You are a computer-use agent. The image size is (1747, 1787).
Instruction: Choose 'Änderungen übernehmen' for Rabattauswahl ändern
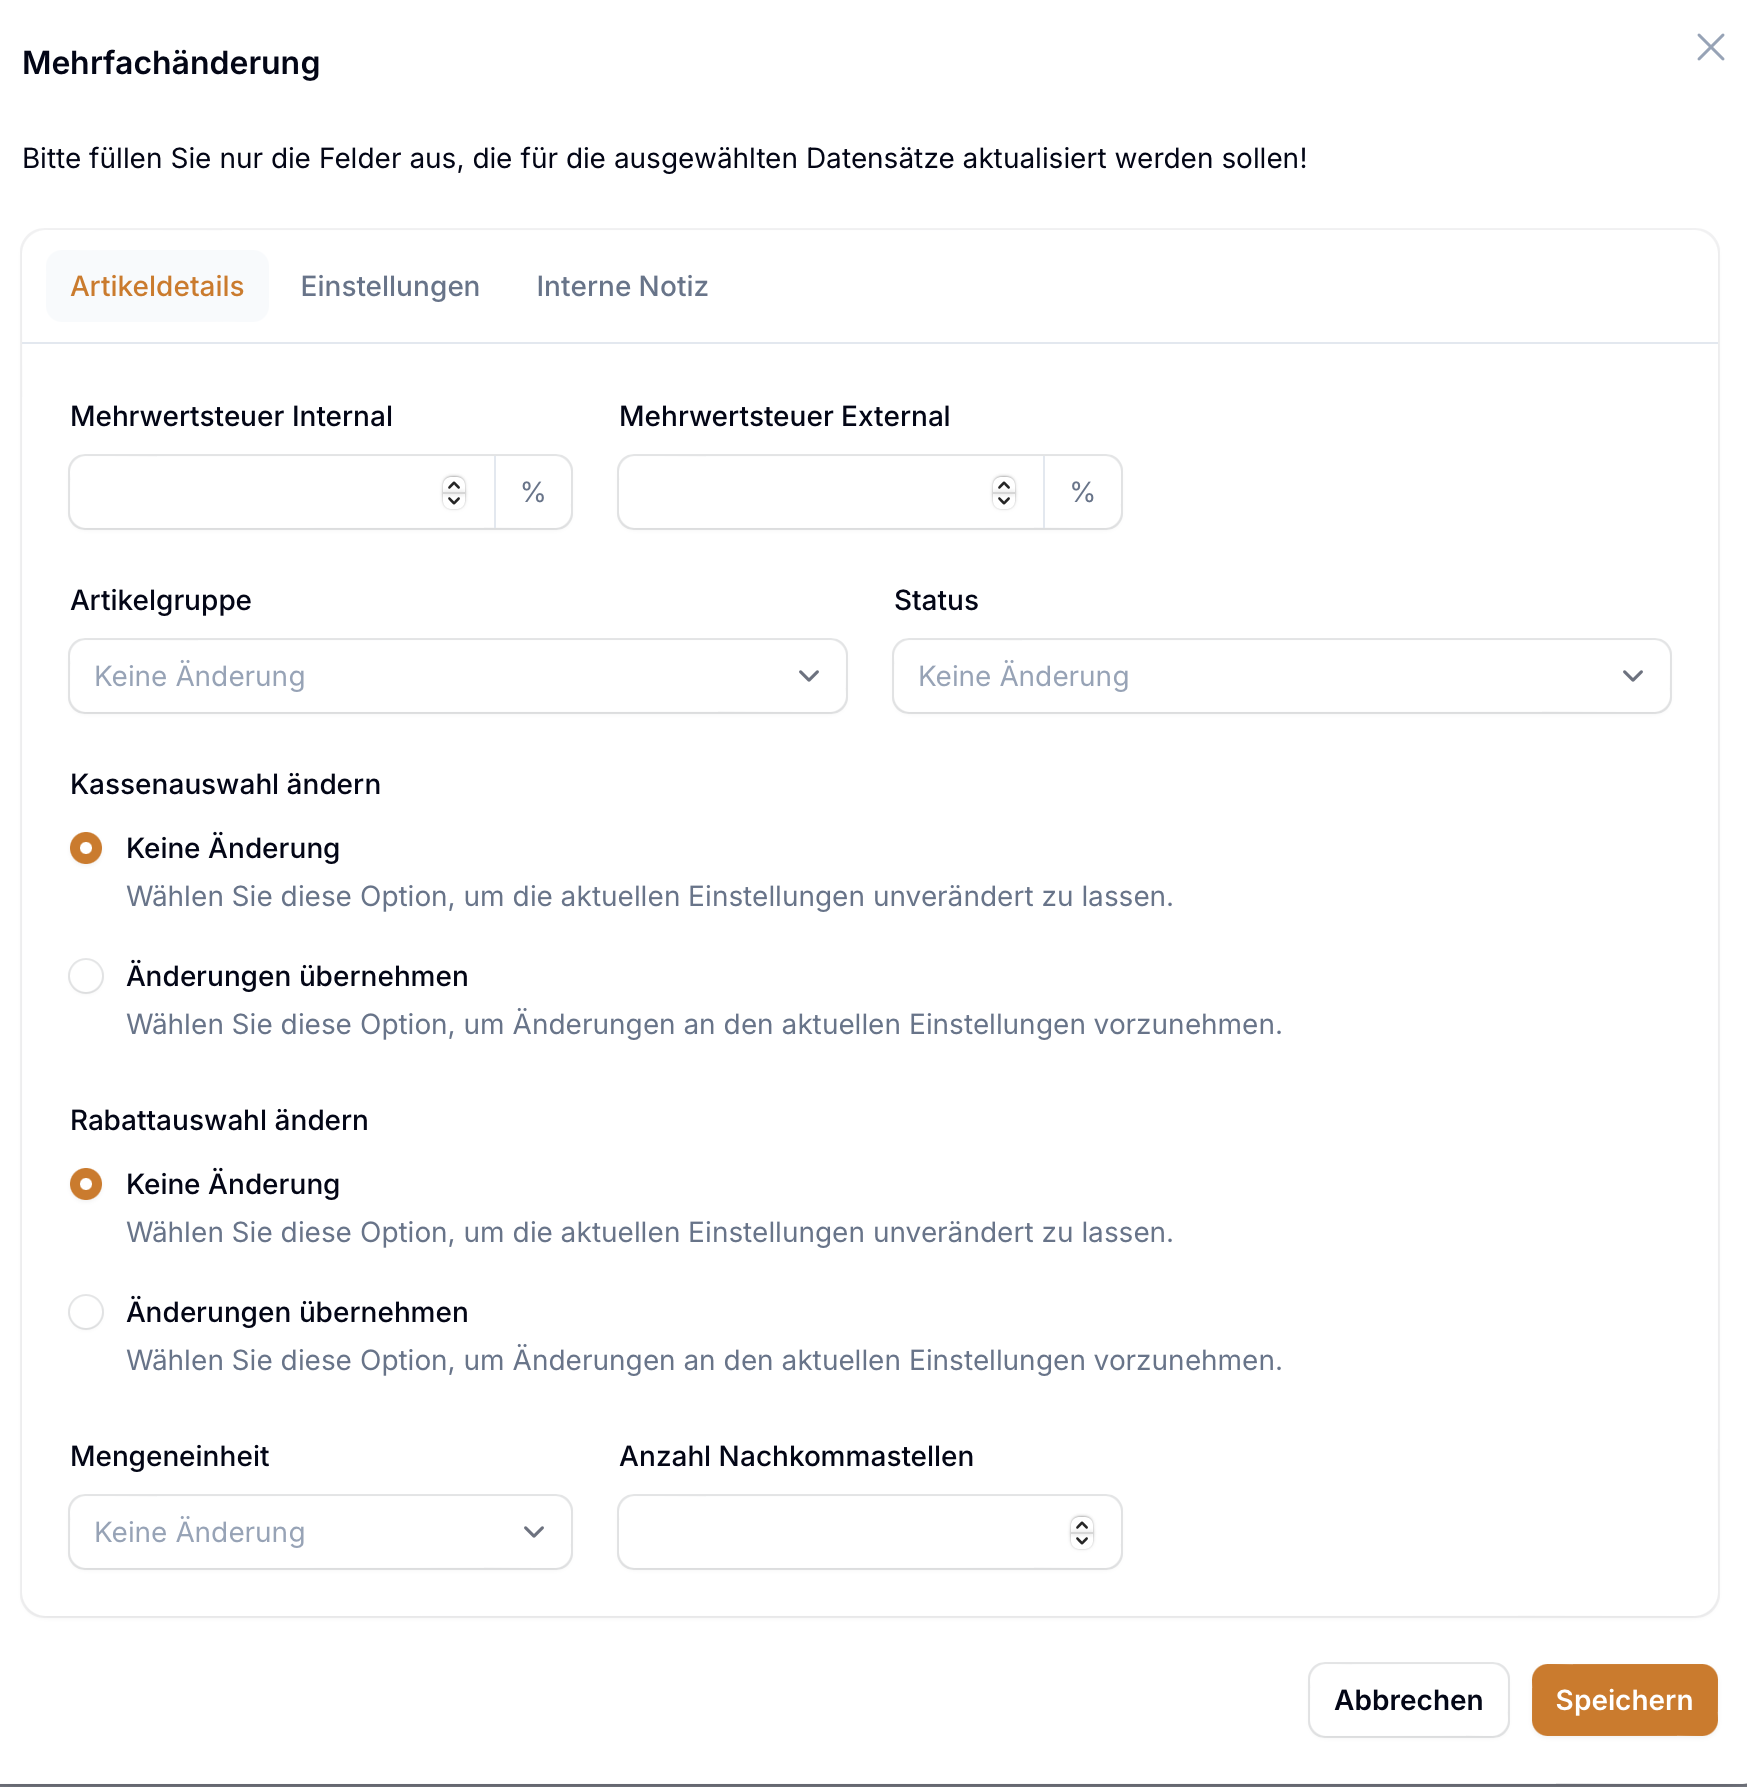86,1312
